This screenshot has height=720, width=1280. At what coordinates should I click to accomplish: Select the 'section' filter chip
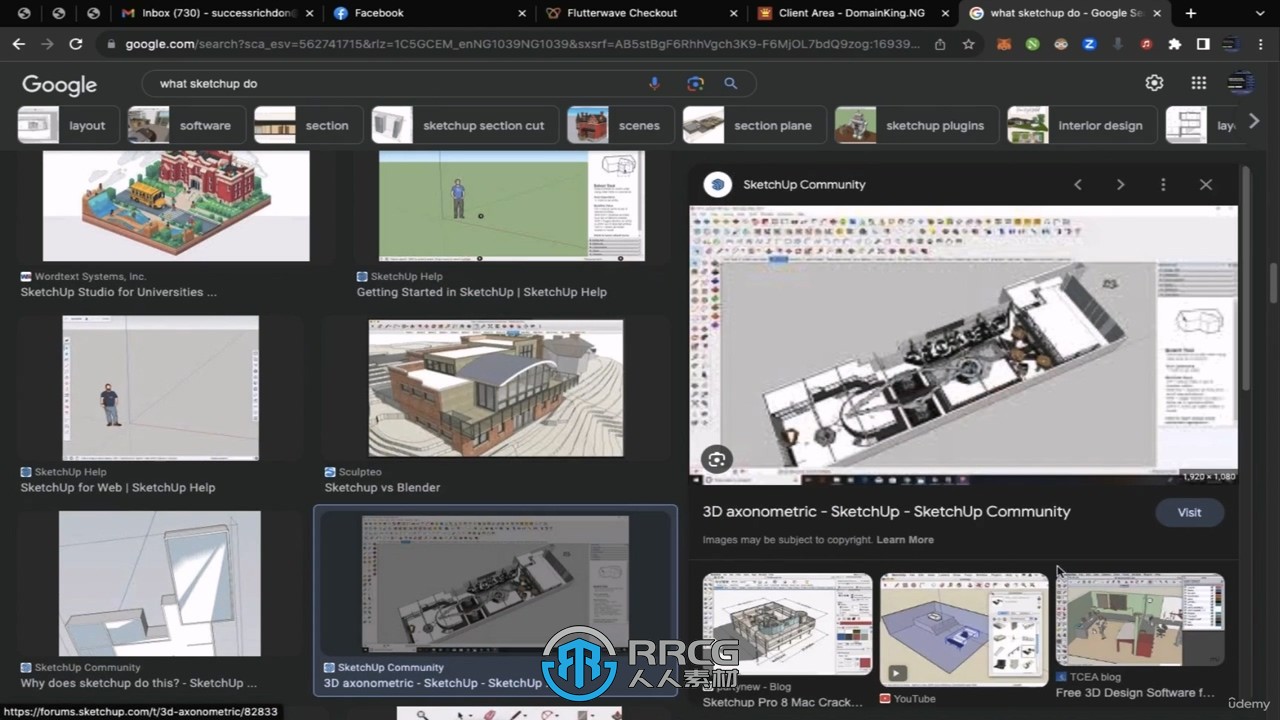[x=307, y=125]
